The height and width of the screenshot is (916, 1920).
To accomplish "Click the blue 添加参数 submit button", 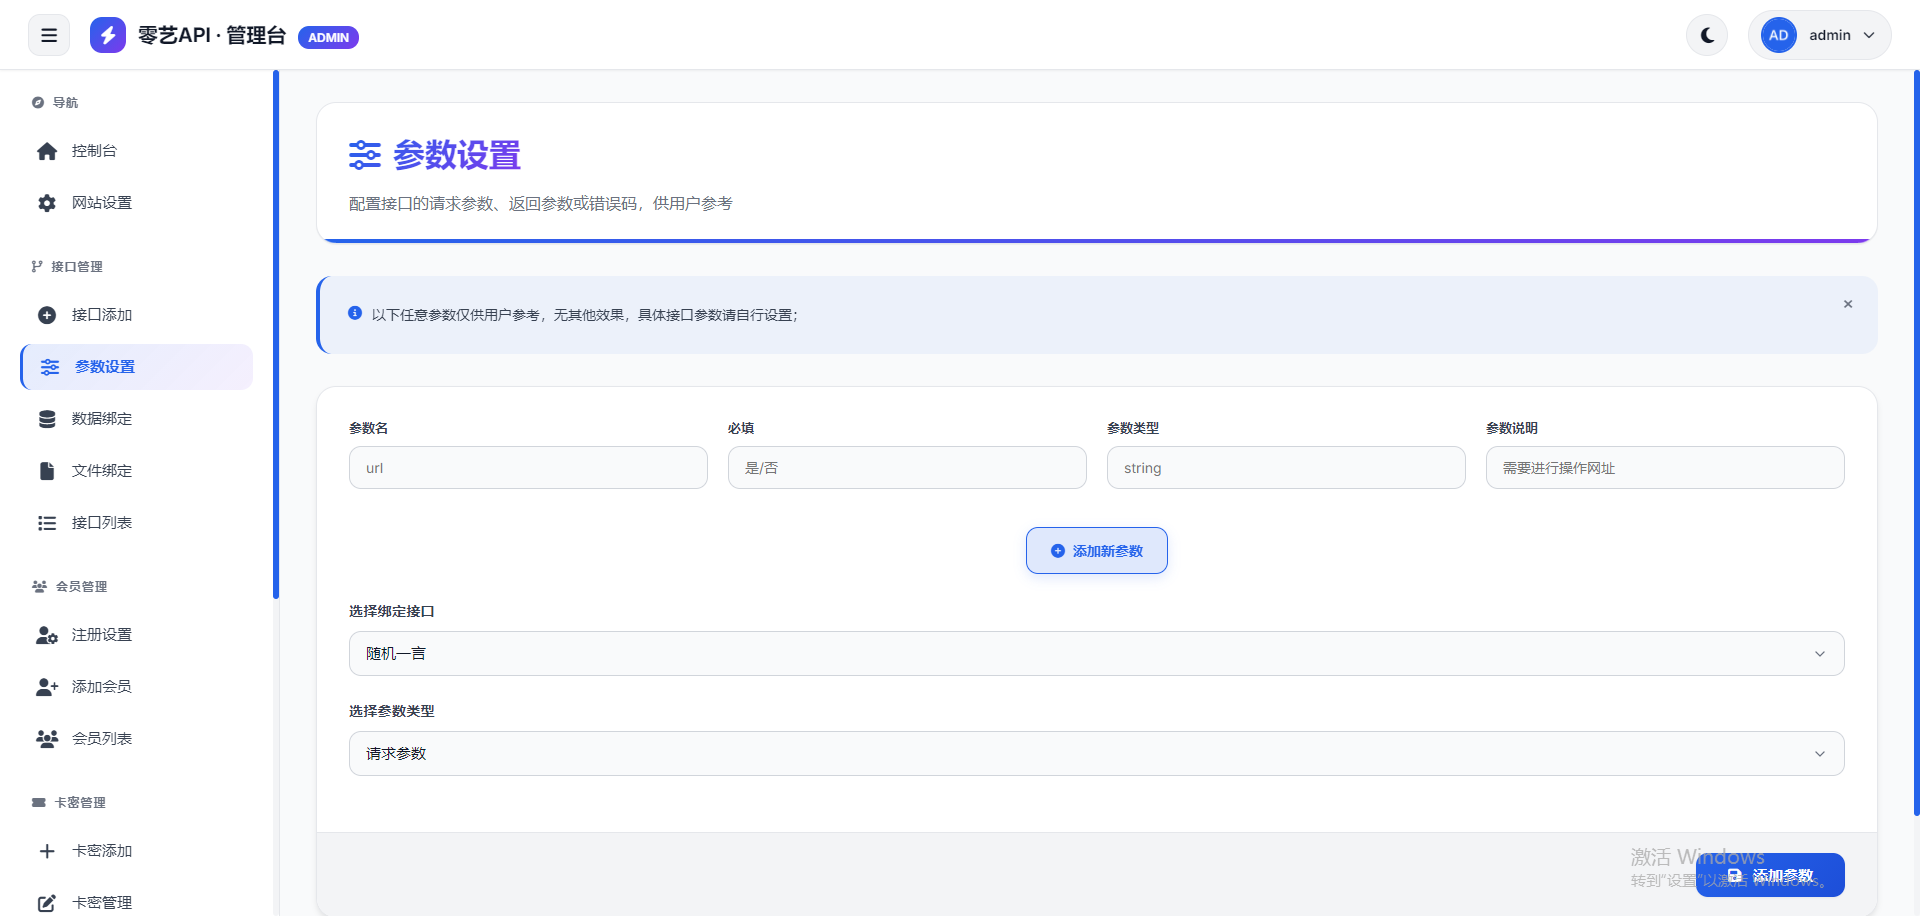I will (x=1770, y=875).
